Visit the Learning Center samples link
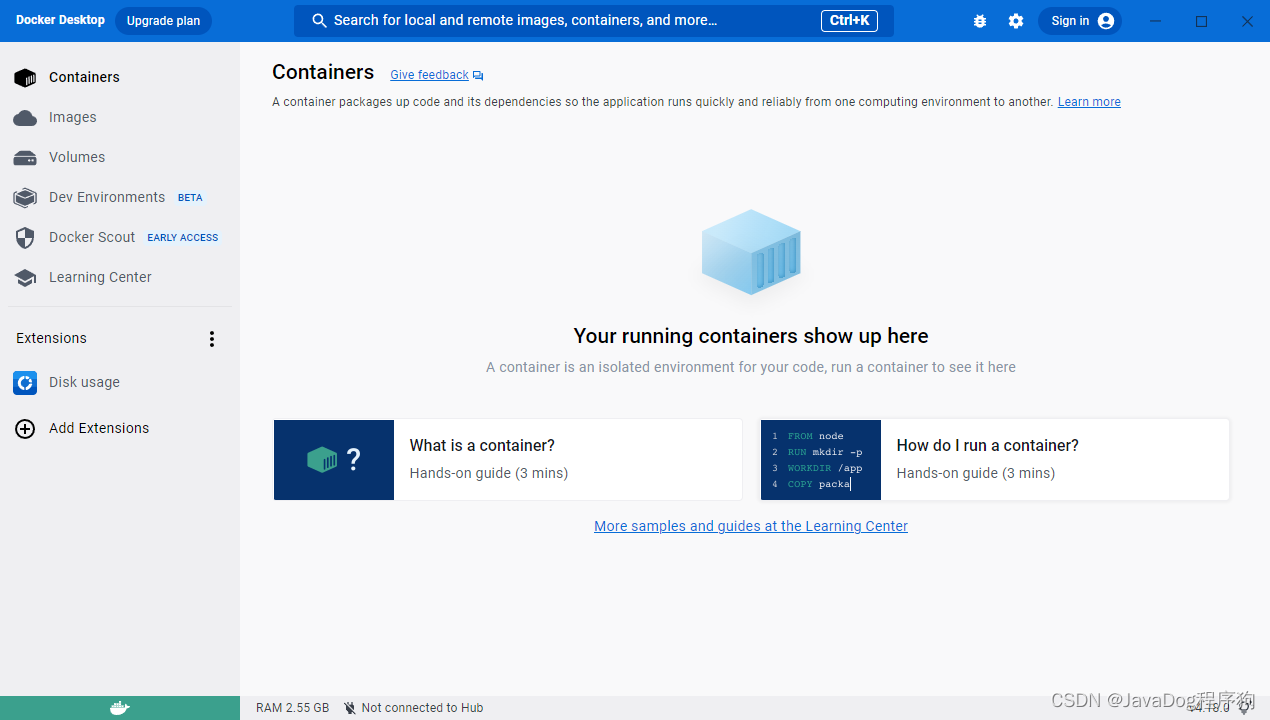1270x720 pixels. 750,526
